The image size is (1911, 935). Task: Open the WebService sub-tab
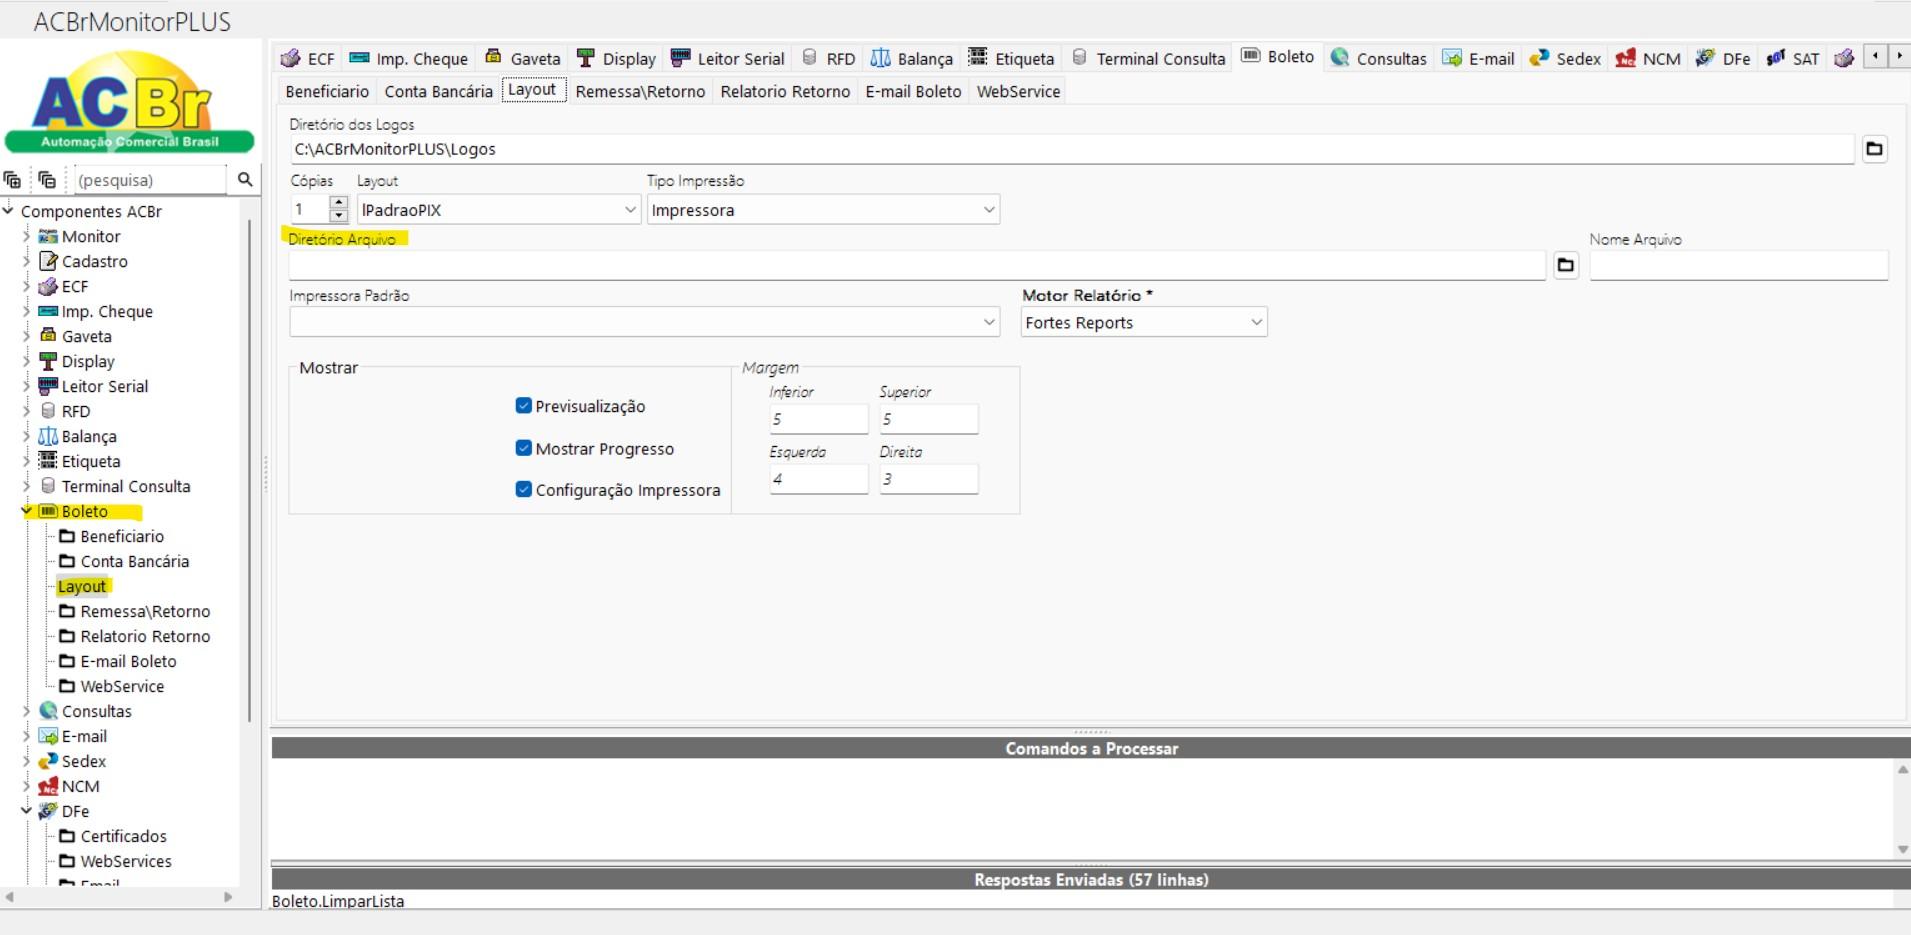click(1018, 91)
